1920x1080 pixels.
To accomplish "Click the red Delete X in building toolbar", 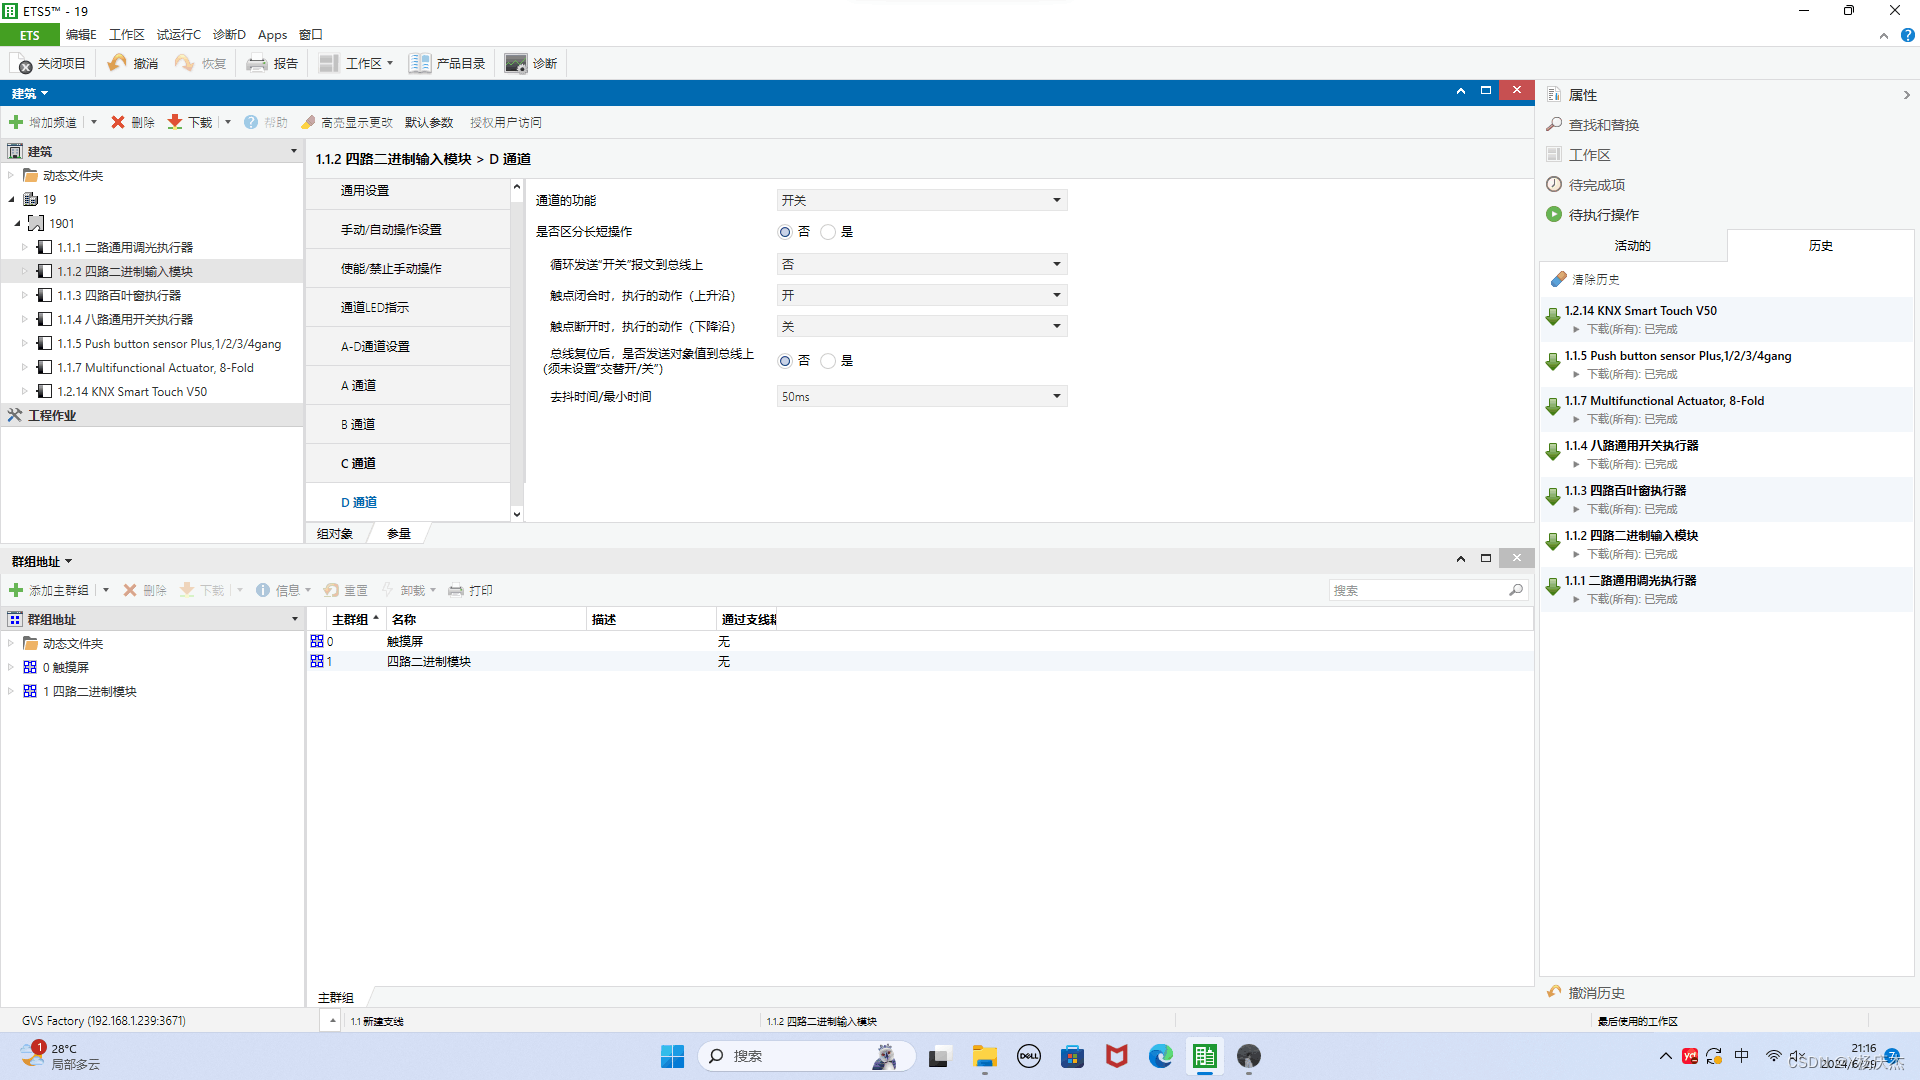I will (118, 122).
